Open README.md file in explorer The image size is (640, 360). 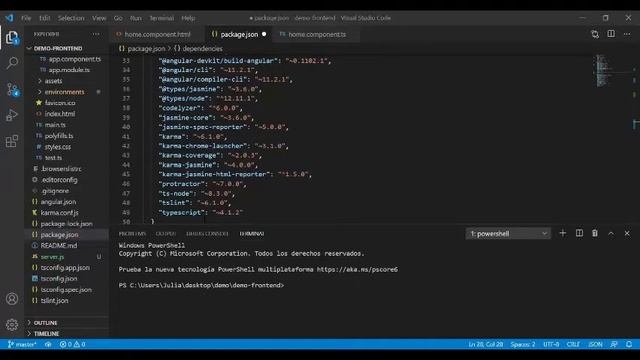(59, 246)
